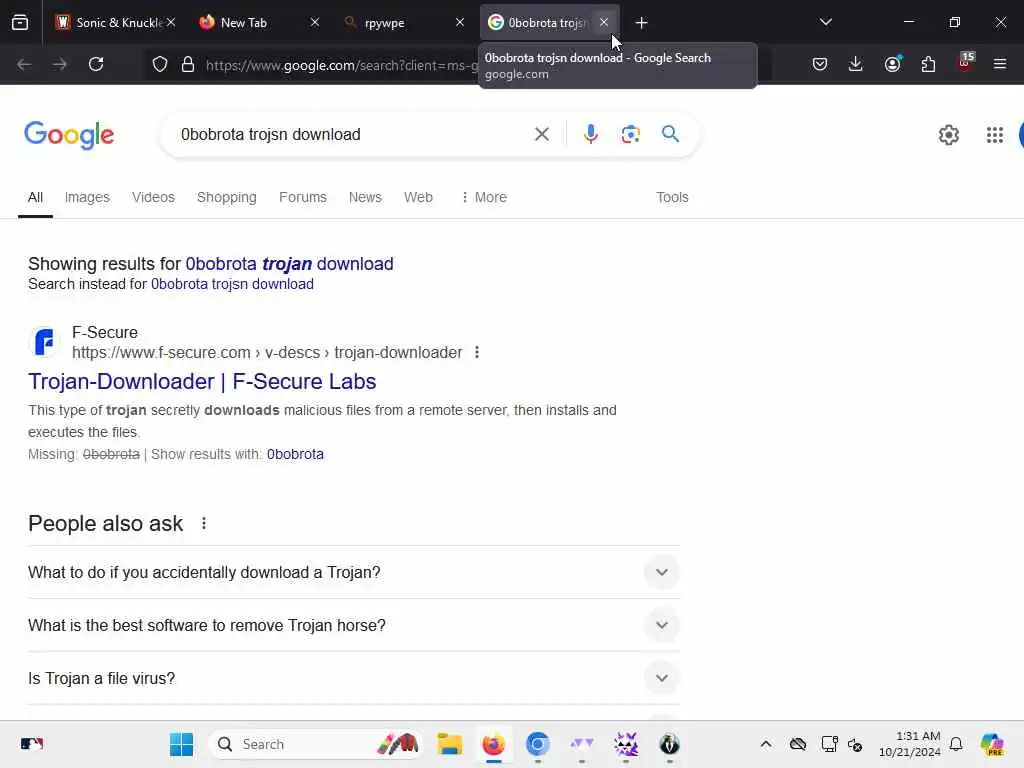Viewport: 1024px width, 768px height.
Task: Open Firefox View tab list icon
Action: coord(20,23)
